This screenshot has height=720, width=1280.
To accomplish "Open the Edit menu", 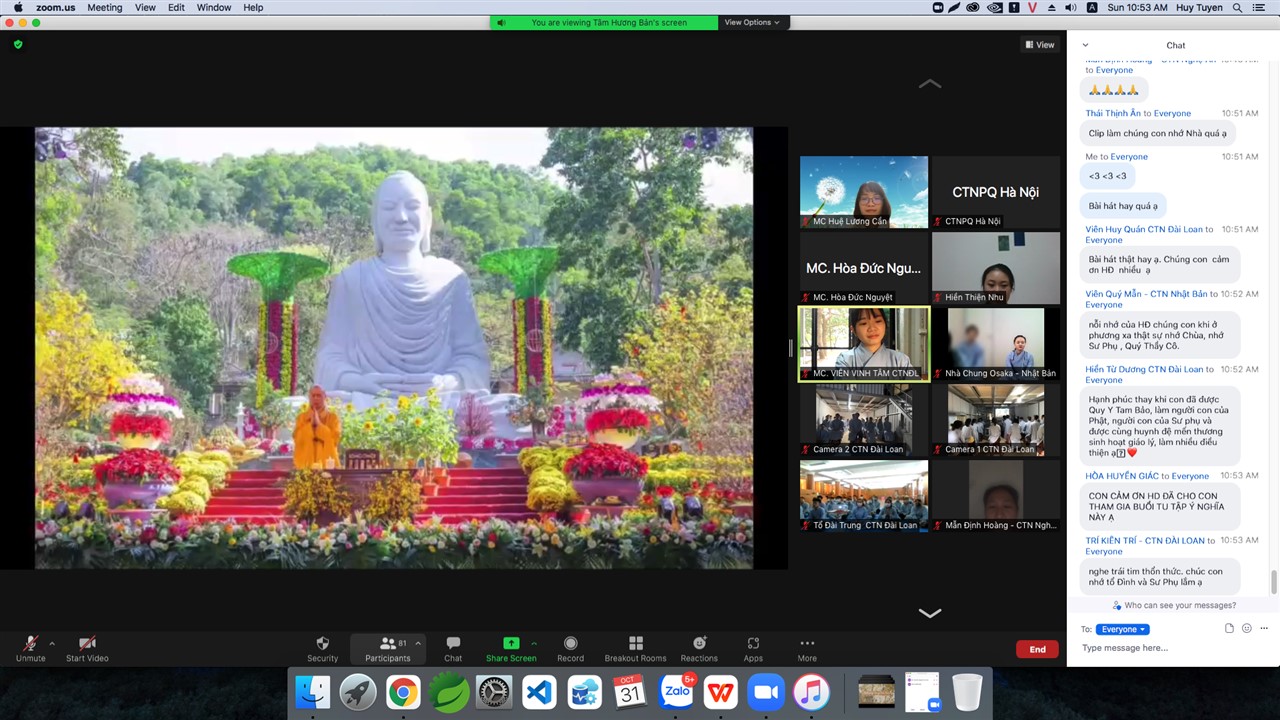I will pos(176,7).
